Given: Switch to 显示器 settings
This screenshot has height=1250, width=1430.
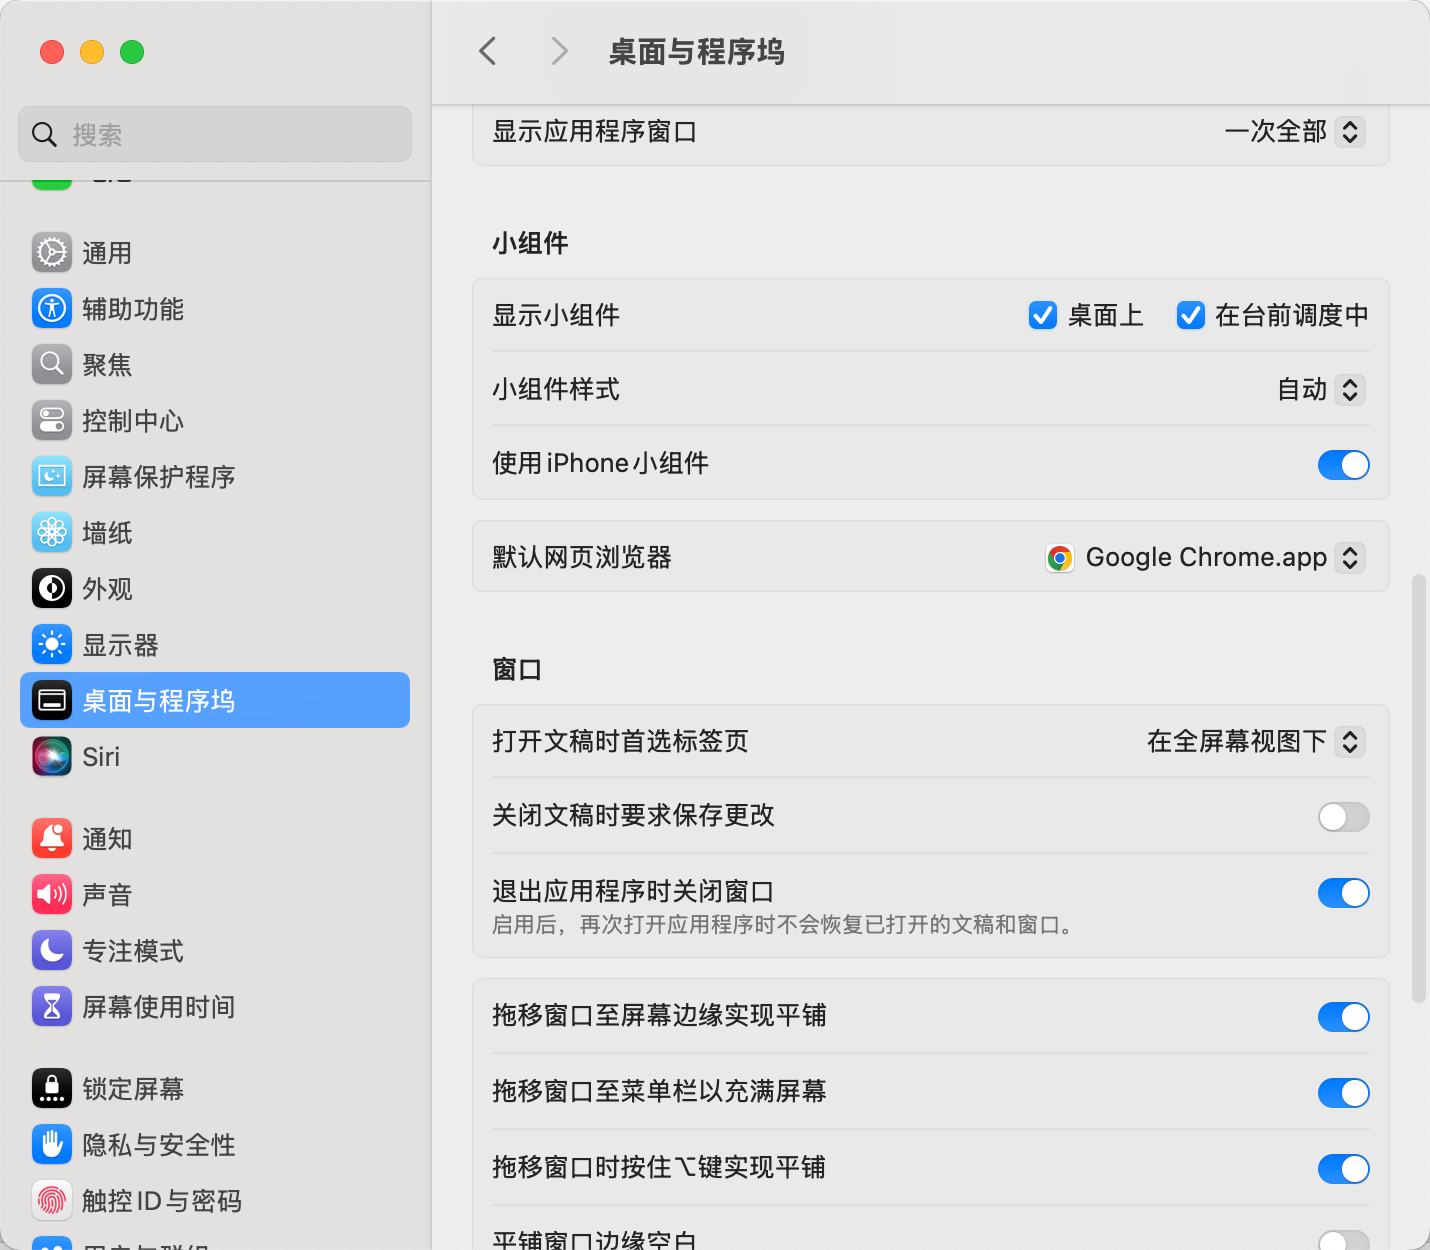Looking at the screenshot, I should point(215,645).
